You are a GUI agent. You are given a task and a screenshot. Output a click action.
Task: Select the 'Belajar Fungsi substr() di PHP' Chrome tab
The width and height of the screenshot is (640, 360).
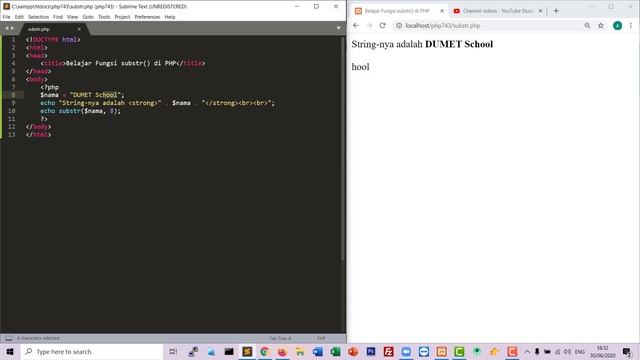[397, 11]
